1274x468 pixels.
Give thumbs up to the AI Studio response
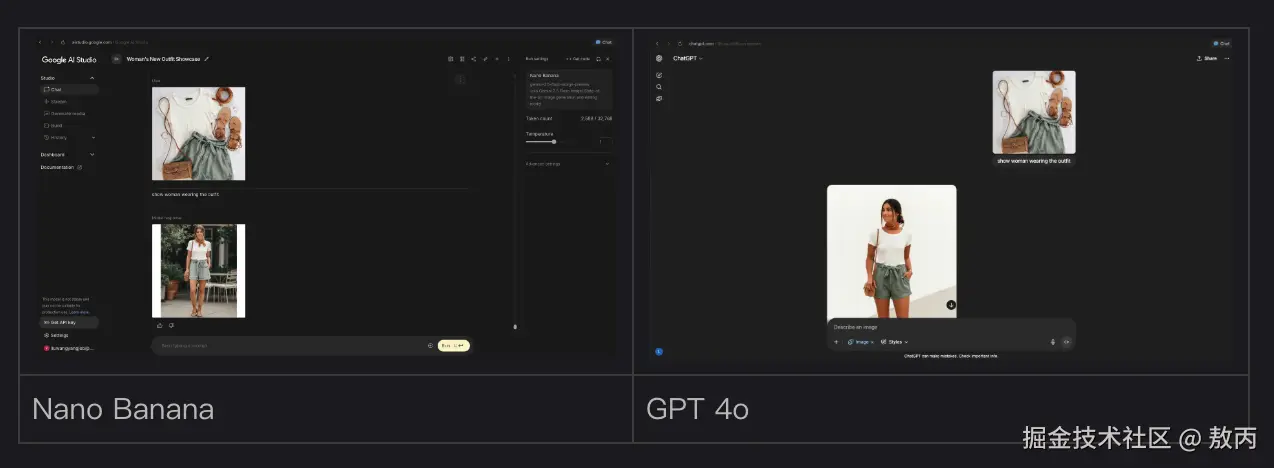[x=160, y=325]
